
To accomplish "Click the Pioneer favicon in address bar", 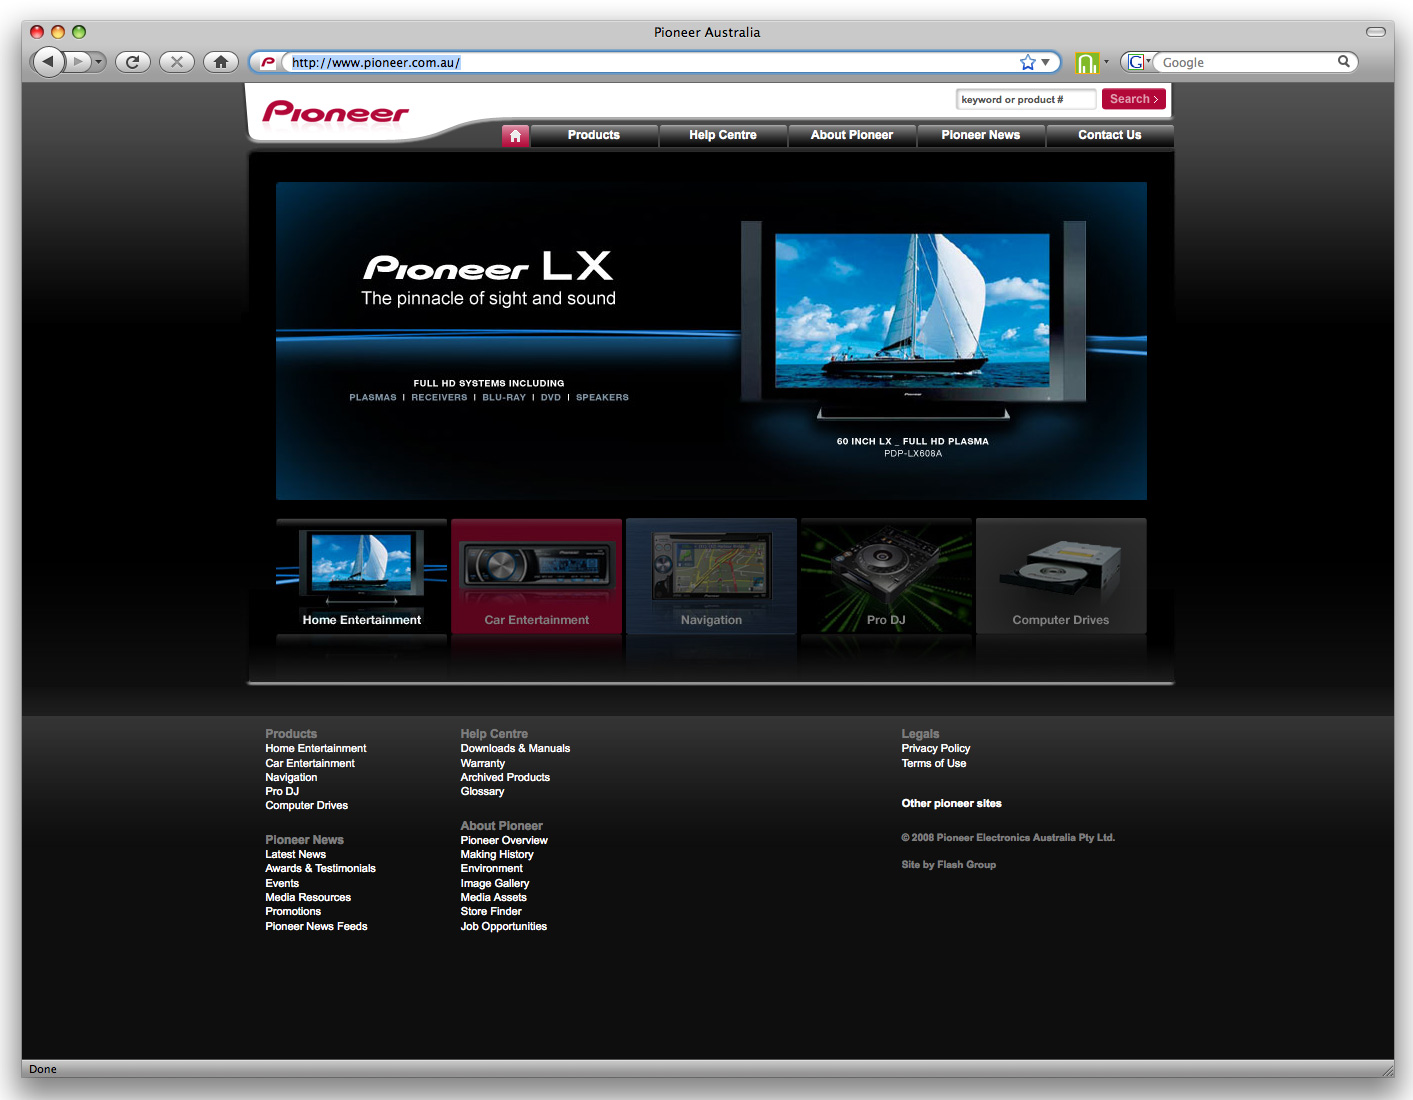I will point(267,62).
